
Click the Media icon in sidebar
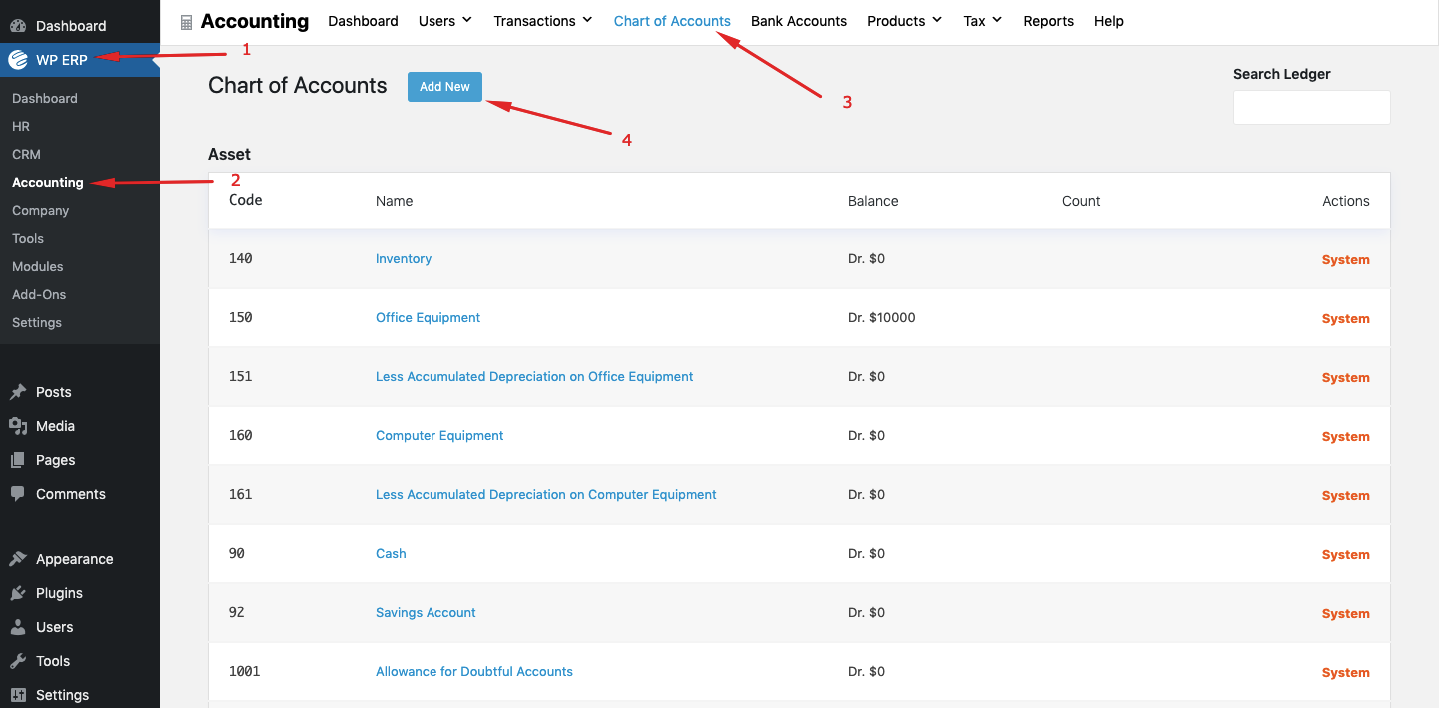point(18,426)
